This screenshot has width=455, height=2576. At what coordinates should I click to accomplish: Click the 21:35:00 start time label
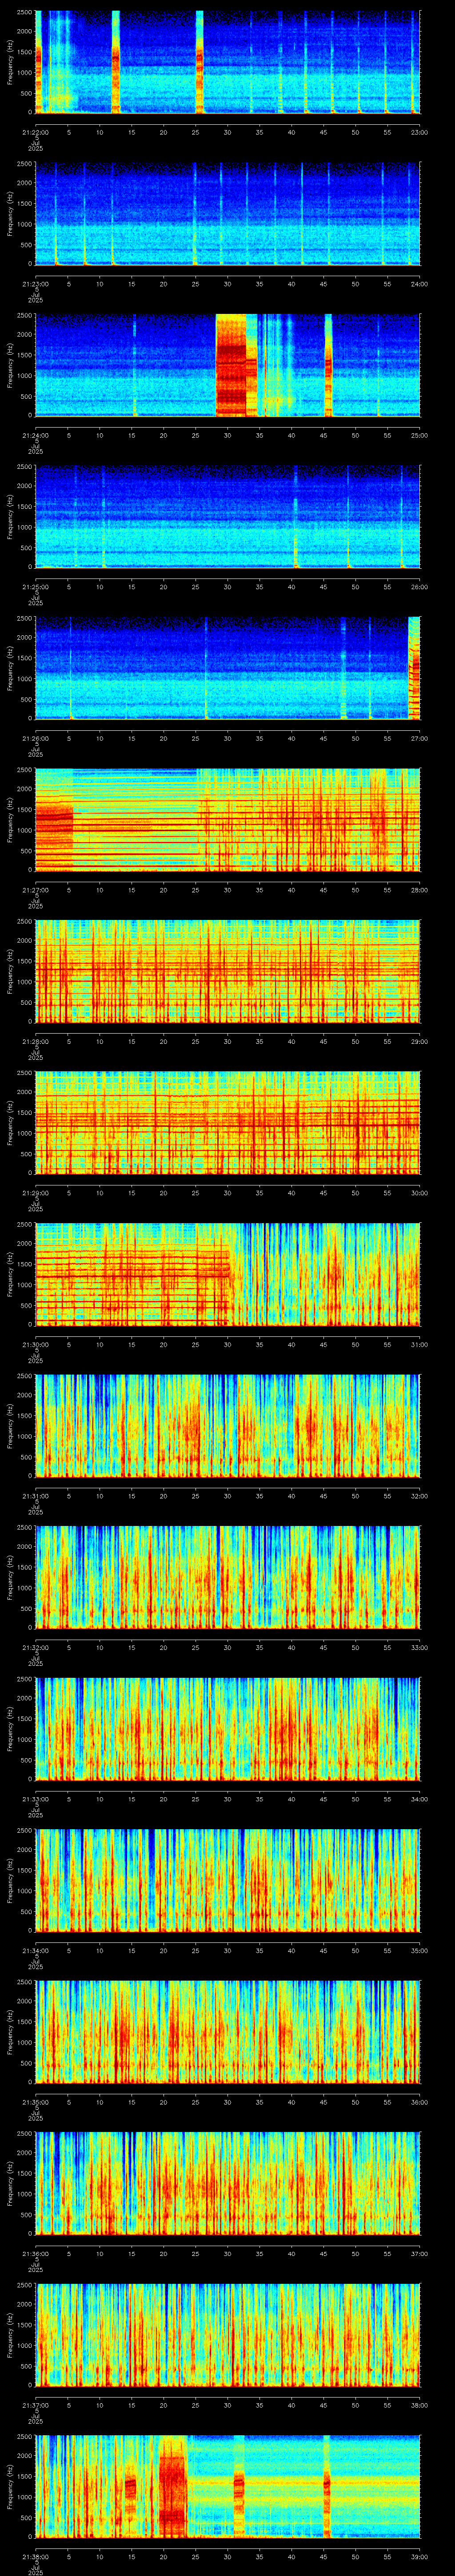pos(35,2102)
